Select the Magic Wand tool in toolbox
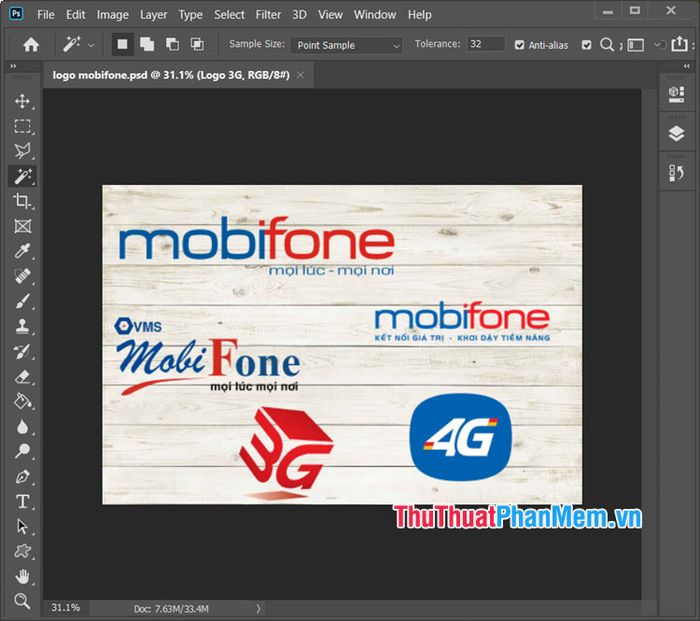This screenshot has height=621, width=700. click(22, 176)
